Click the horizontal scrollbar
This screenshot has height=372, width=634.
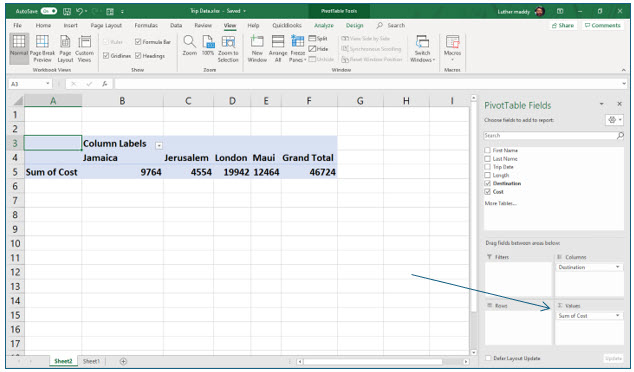point(372,361)
